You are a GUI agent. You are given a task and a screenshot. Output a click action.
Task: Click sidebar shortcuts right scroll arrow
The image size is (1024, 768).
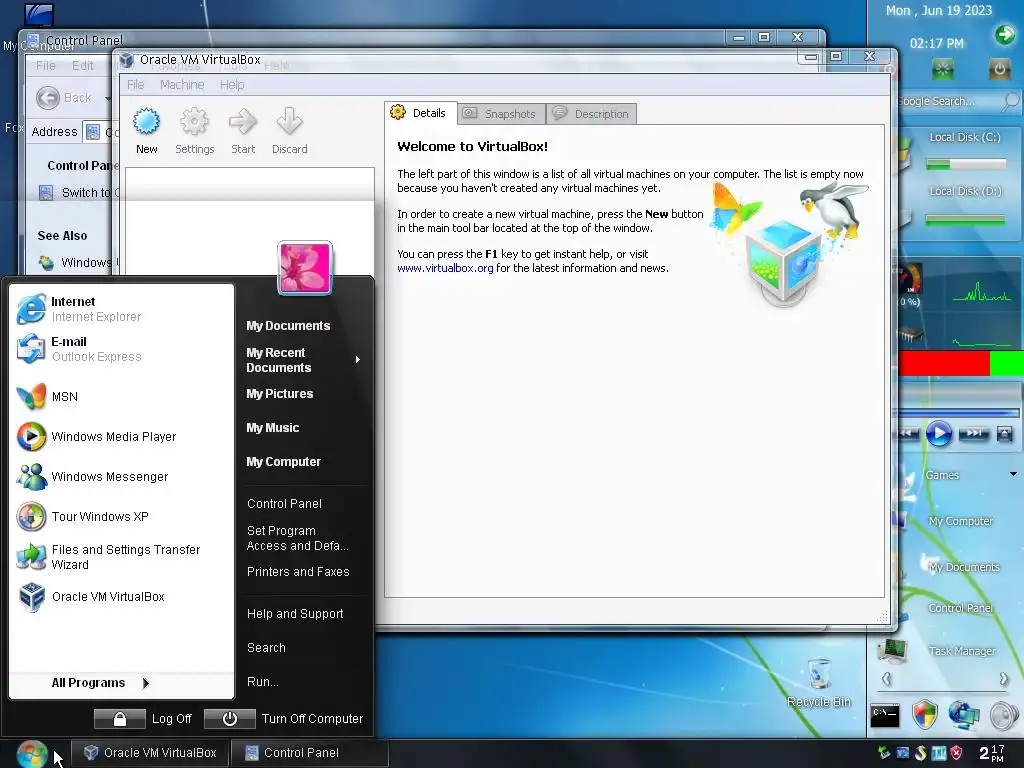1003,679
